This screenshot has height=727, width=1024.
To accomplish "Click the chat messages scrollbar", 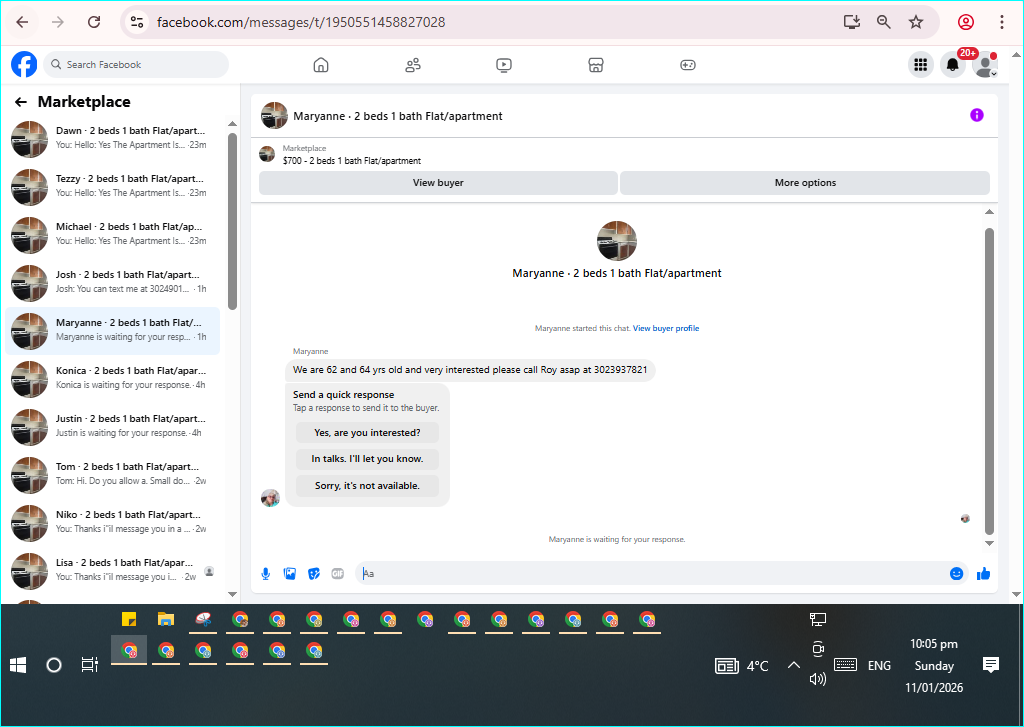I will [989, 381].
